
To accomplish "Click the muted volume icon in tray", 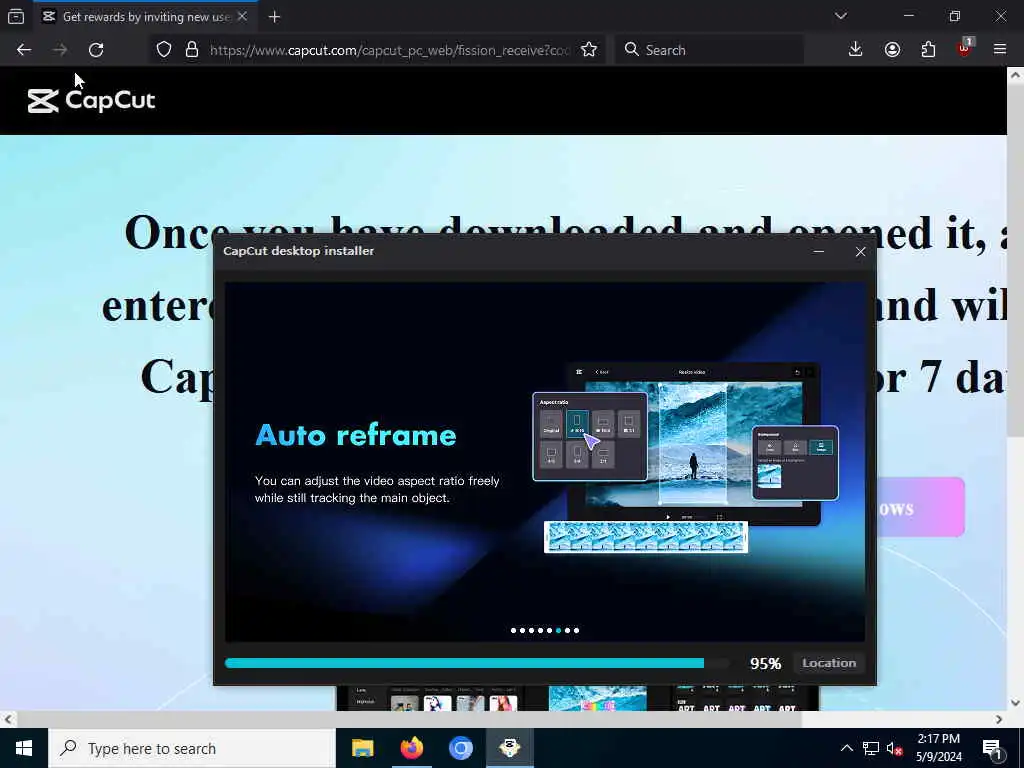I will (x=895, y=748).
